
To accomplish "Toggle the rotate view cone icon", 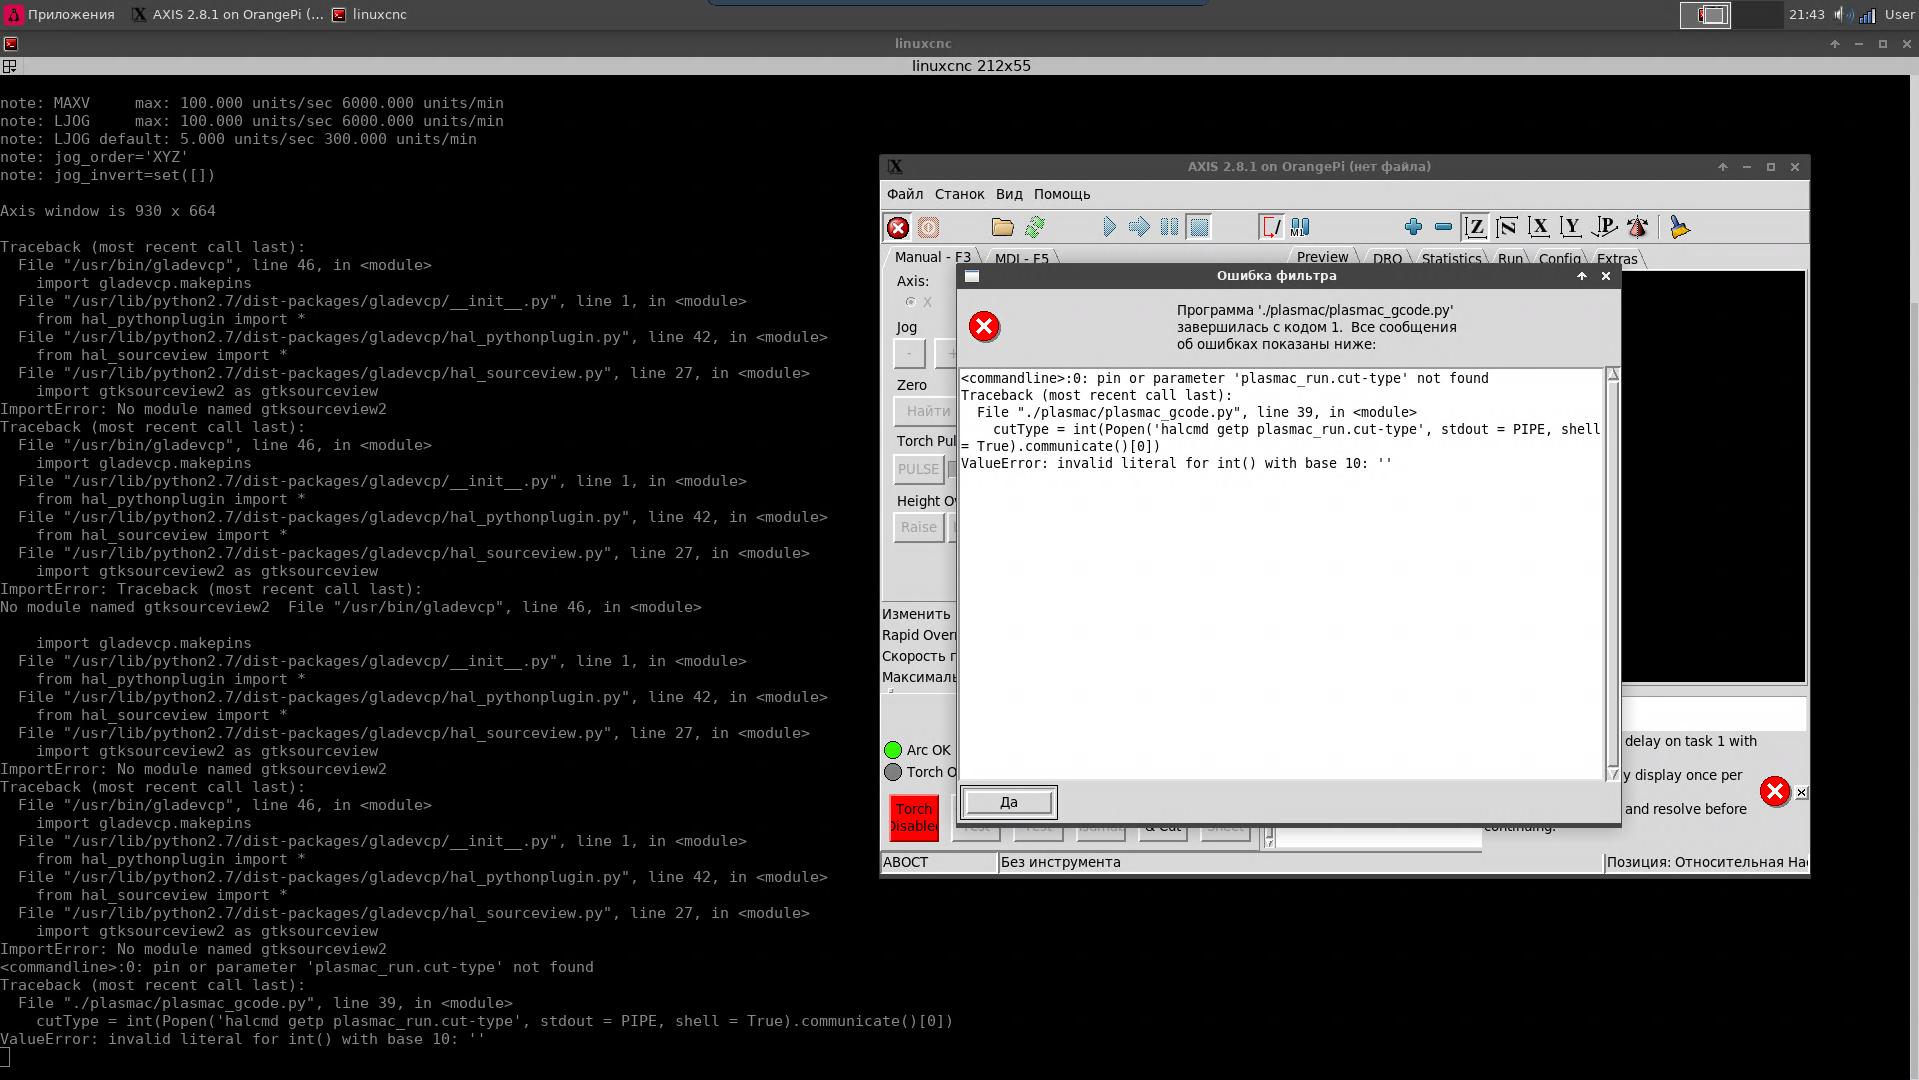I will click(1637, 228).
